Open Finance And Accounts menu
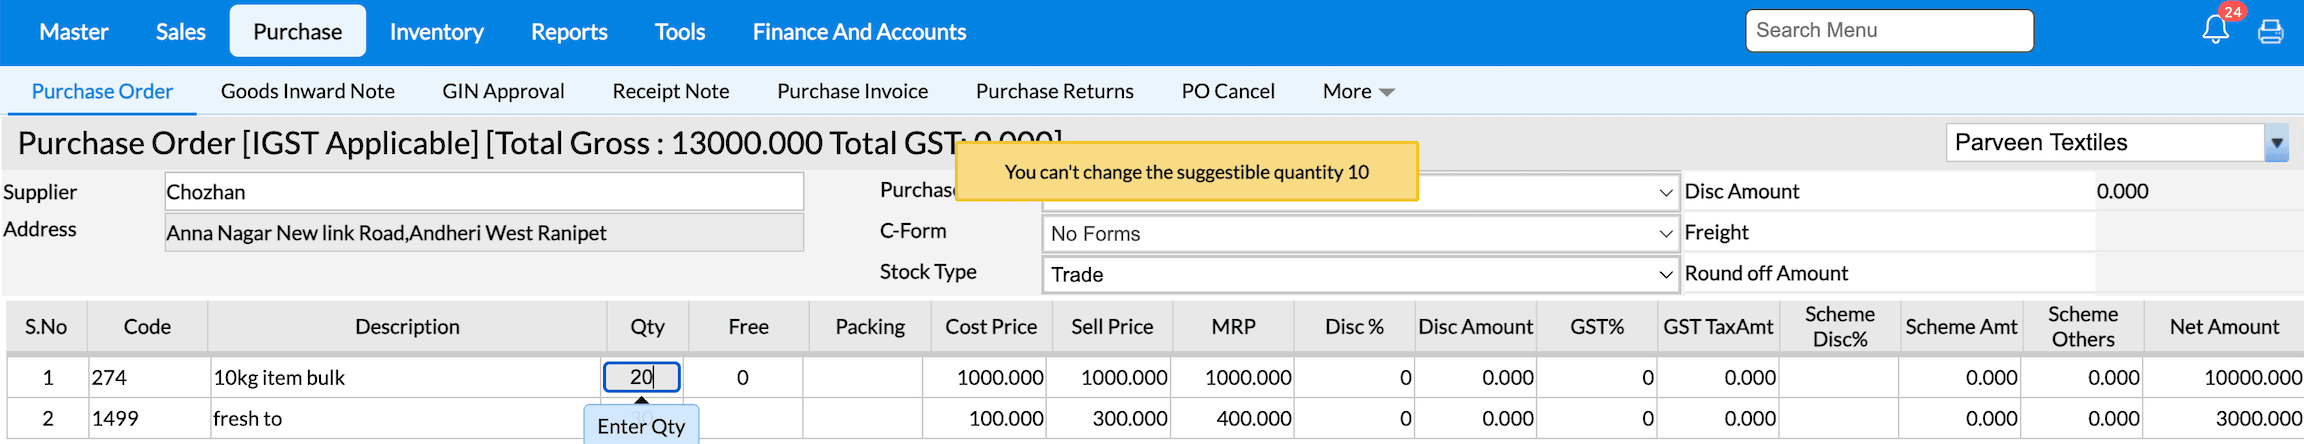Screen dimensions: 2304x444 pyautogui.click(x=859, y=32)
